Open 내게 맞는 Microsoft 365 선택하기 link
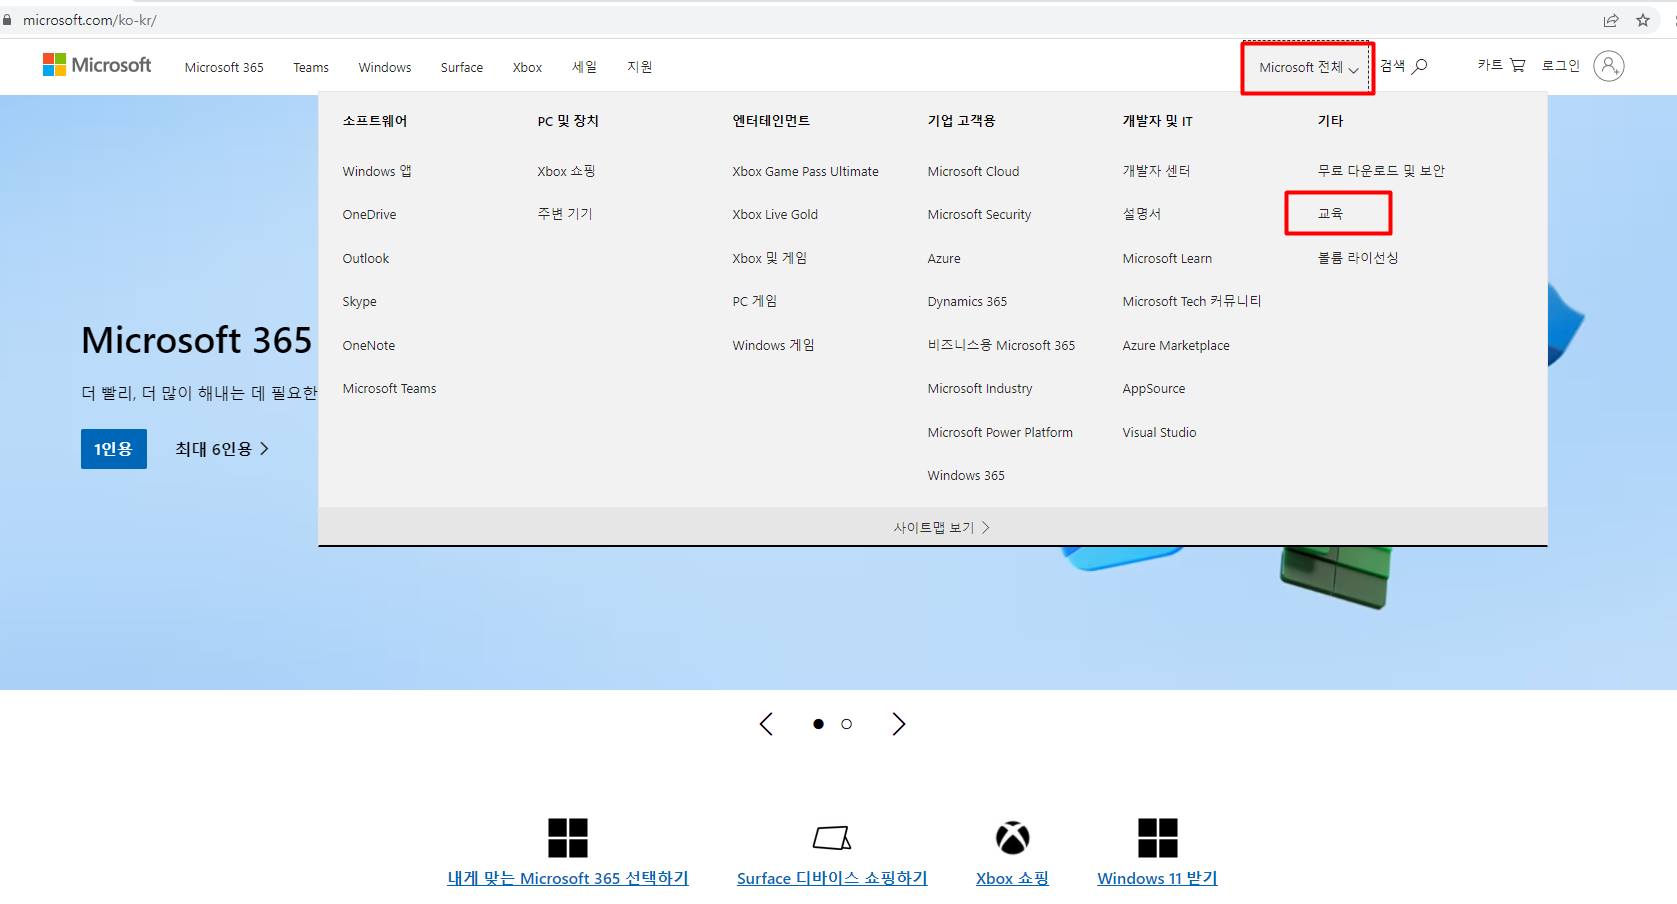 pos(568,878)
